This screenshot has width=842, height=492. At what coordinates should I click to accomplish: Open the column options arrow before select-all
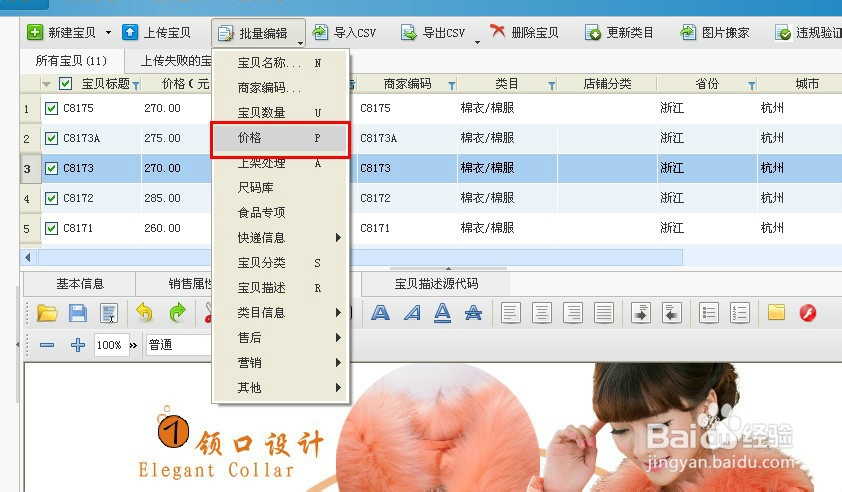click(47, 84)
